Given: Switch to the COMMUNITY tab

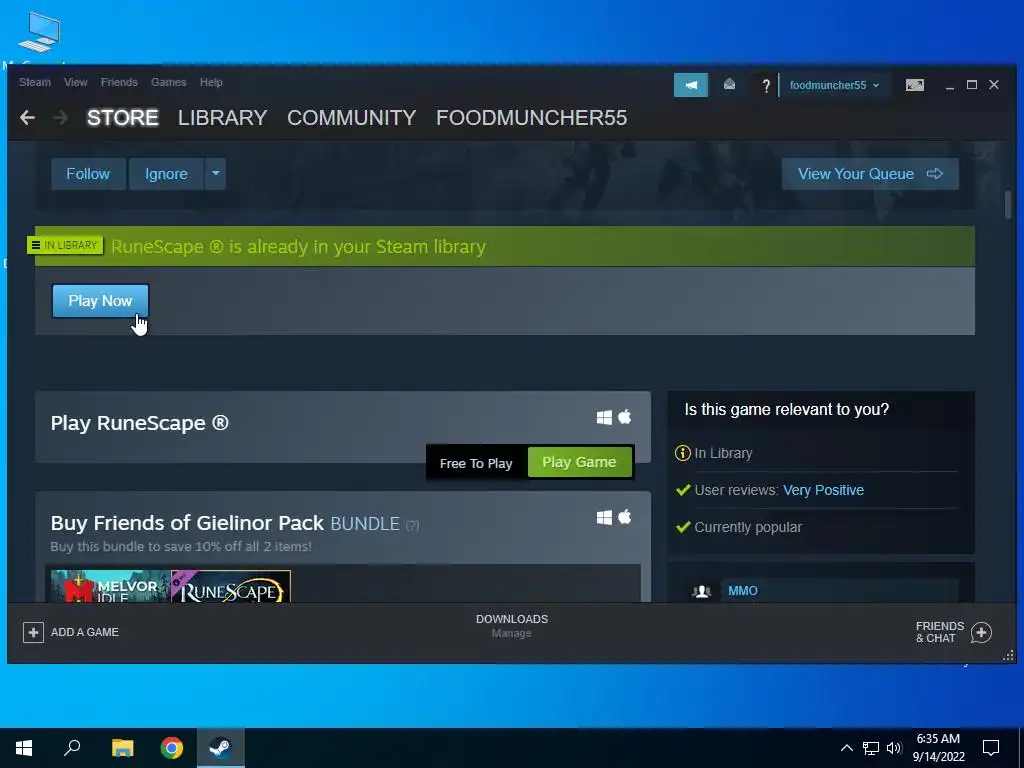Looking at the screenshot, I should click(351, 118).
